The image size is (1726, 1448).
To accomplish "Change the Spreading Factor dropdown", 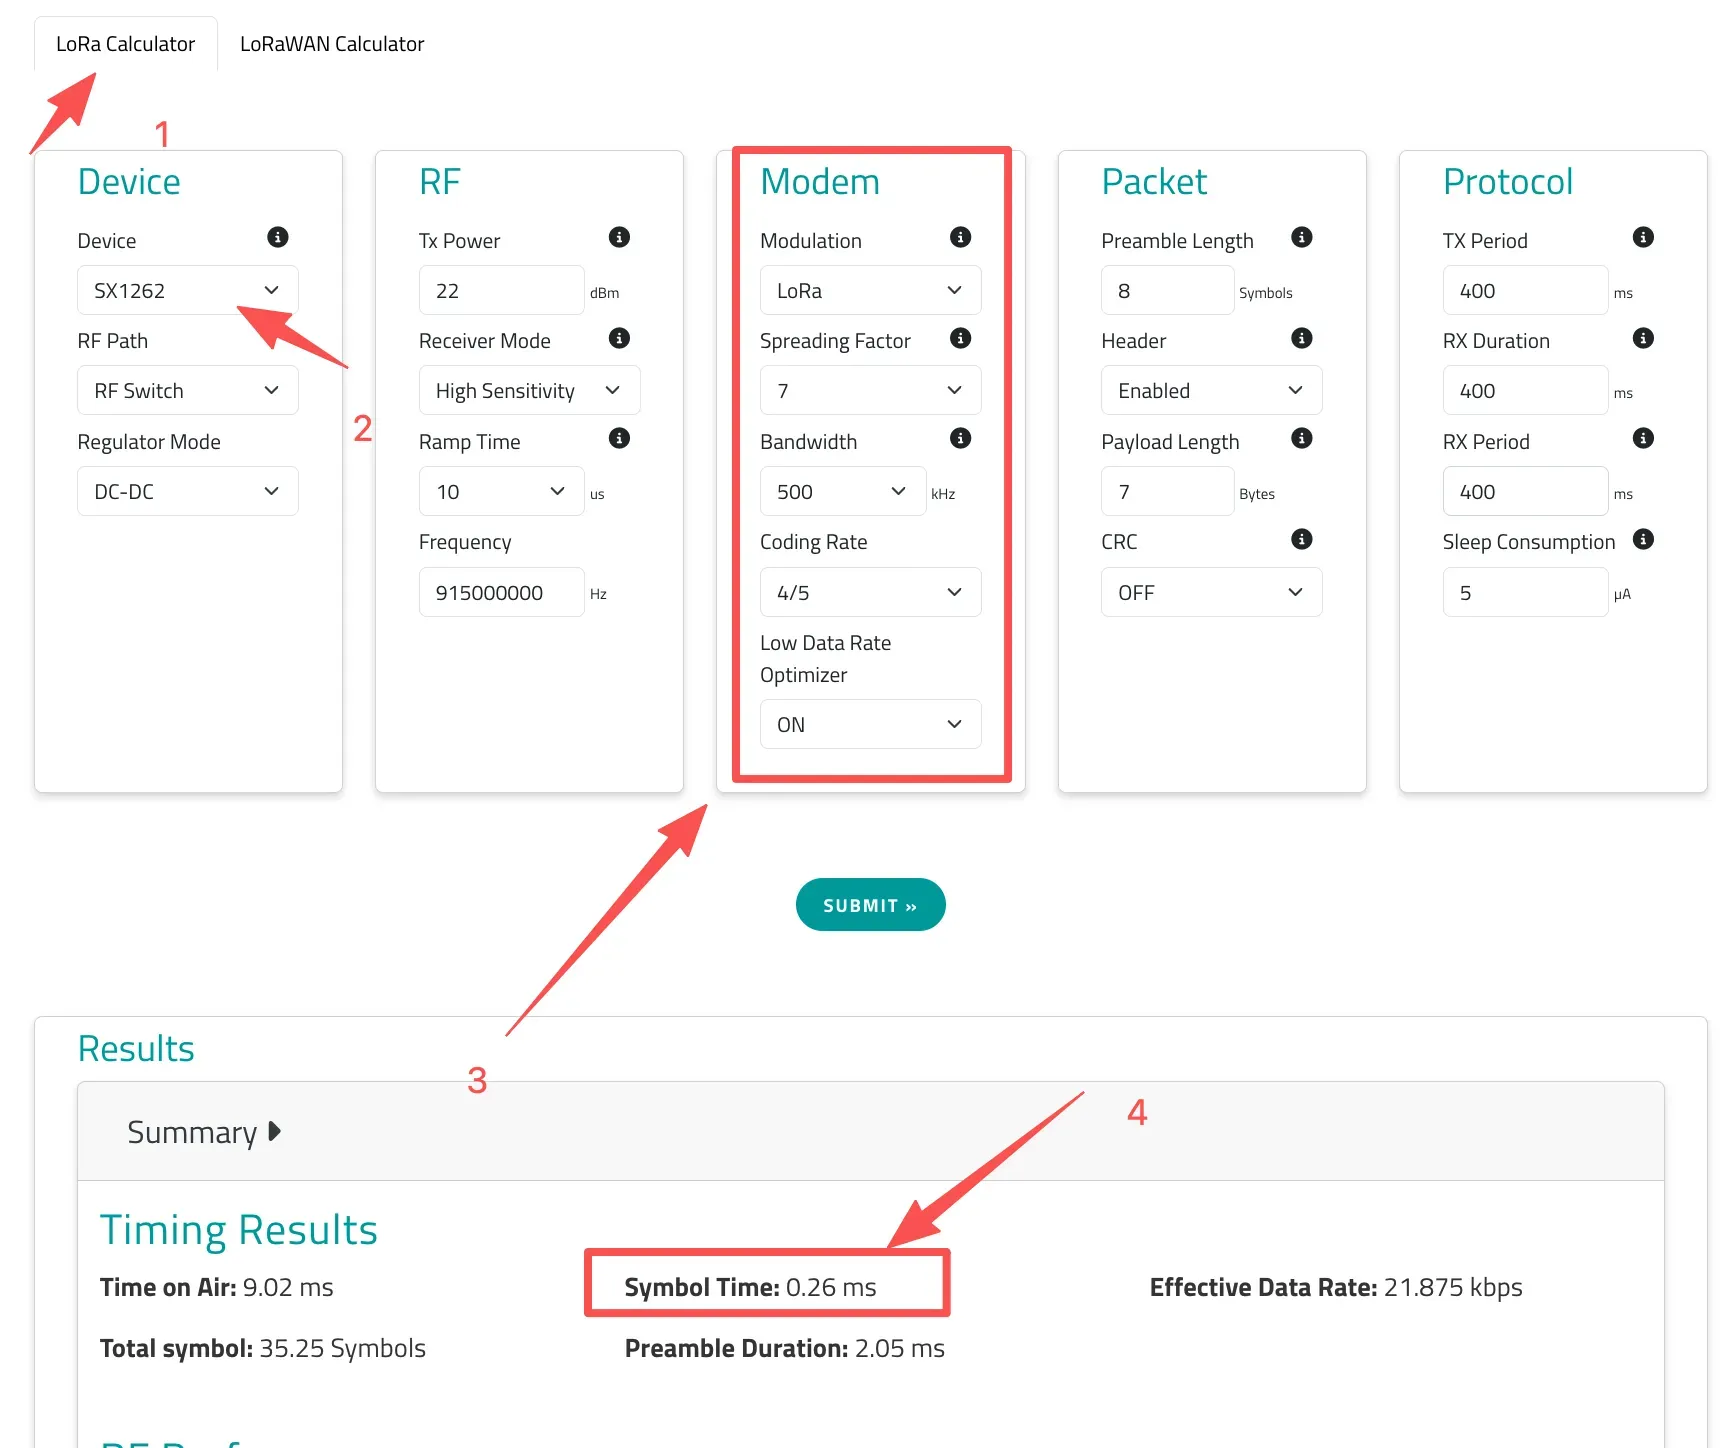I will [x=869, y=390].
